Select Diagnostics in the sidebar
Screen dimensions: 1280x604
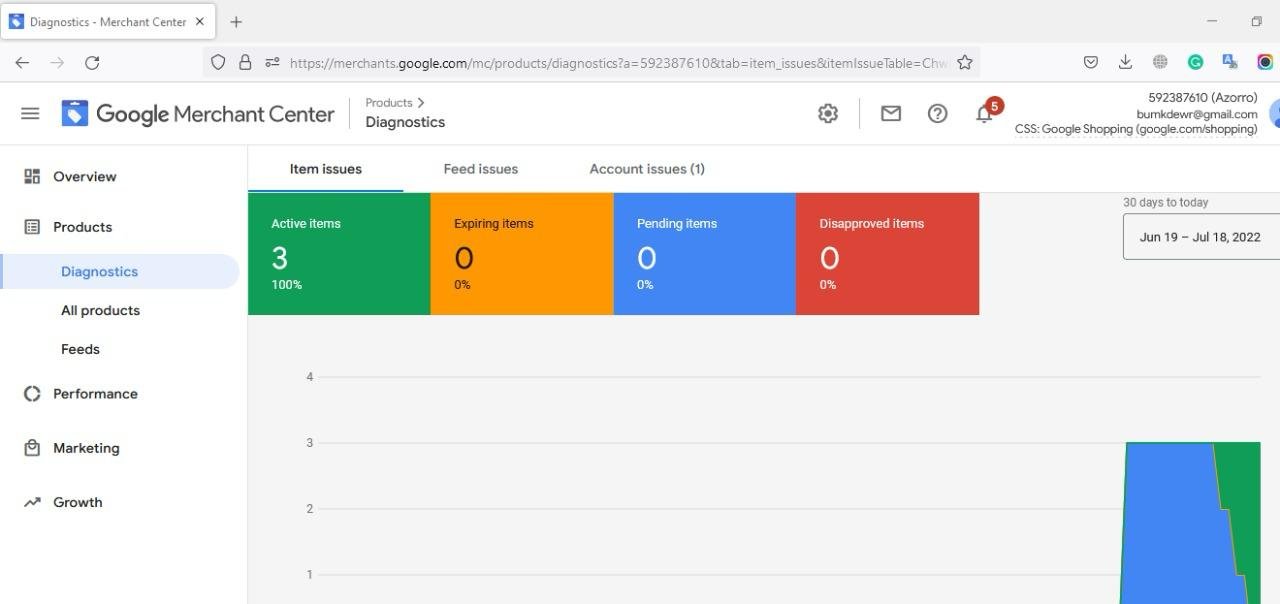pyautogui.click(x=120, y=271)
